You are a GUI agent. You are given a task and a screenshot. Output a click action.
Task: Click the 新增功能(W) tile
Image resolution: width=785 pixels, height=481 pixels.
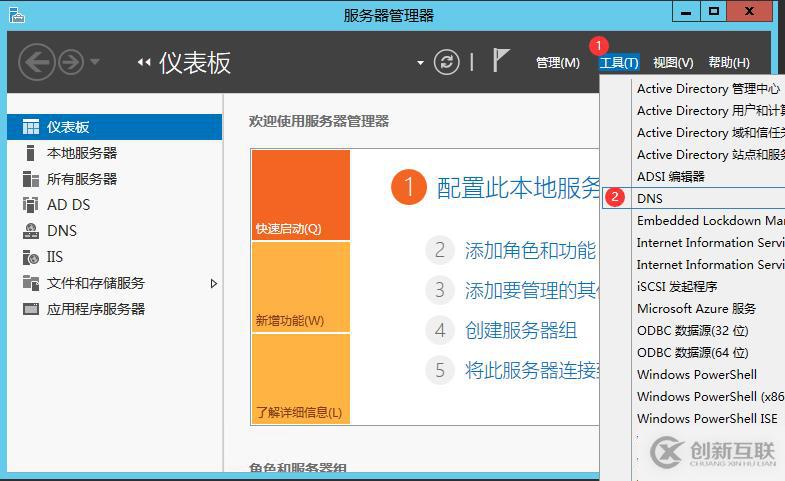pyautogui.click(x=301, y=287)
